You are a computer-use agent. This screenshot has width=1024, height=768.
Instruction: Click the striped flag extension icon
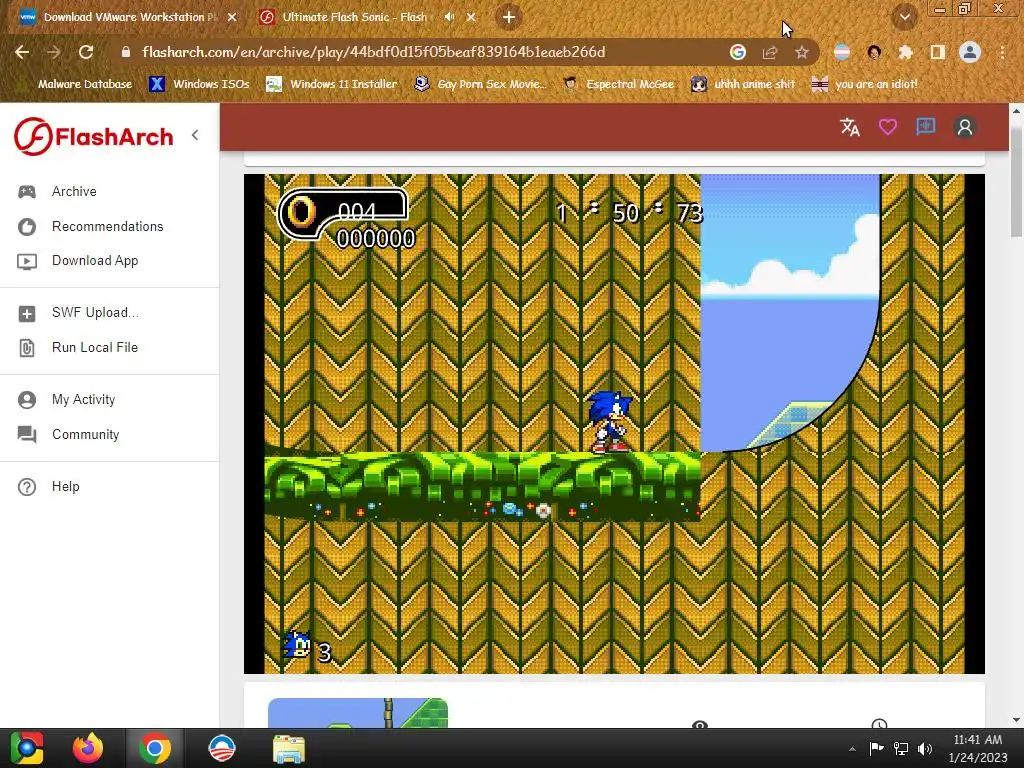[842, 52]
